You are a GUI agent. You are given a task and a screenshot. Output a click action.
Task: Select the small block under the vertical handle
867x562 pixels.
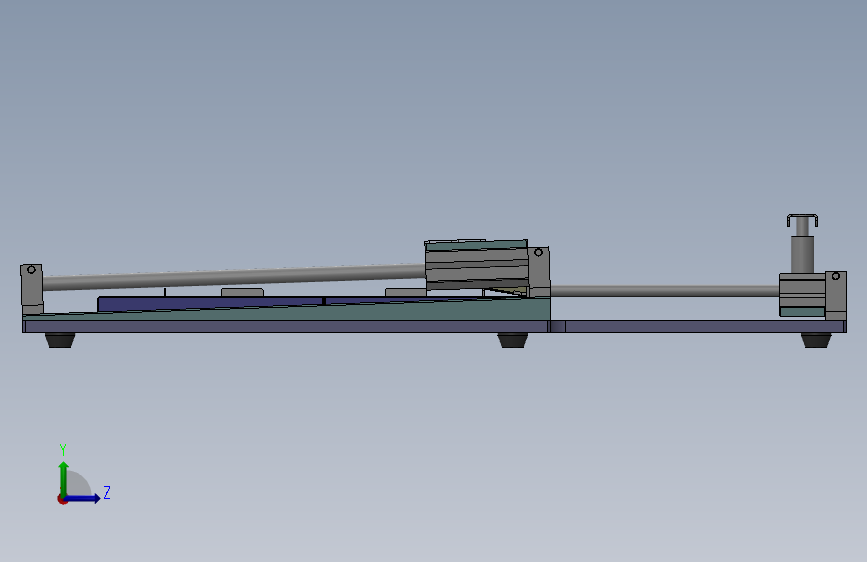click(802, 294)
